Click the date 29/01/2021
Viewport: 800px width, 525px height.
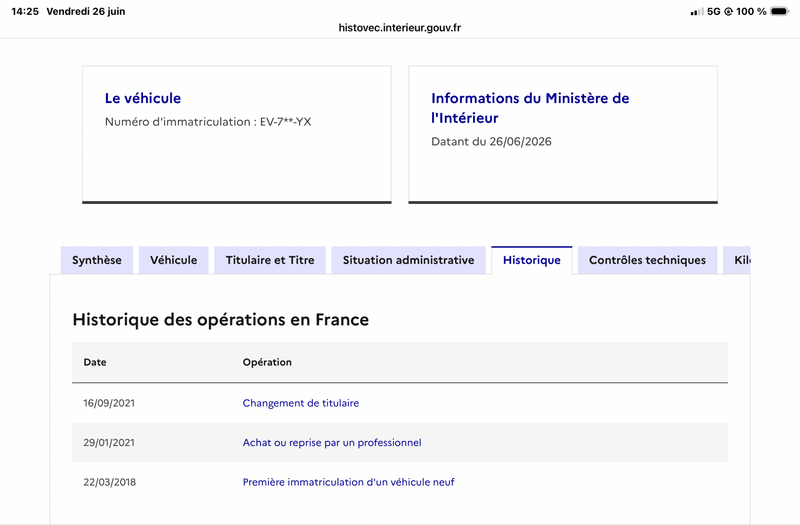(109, 442)
